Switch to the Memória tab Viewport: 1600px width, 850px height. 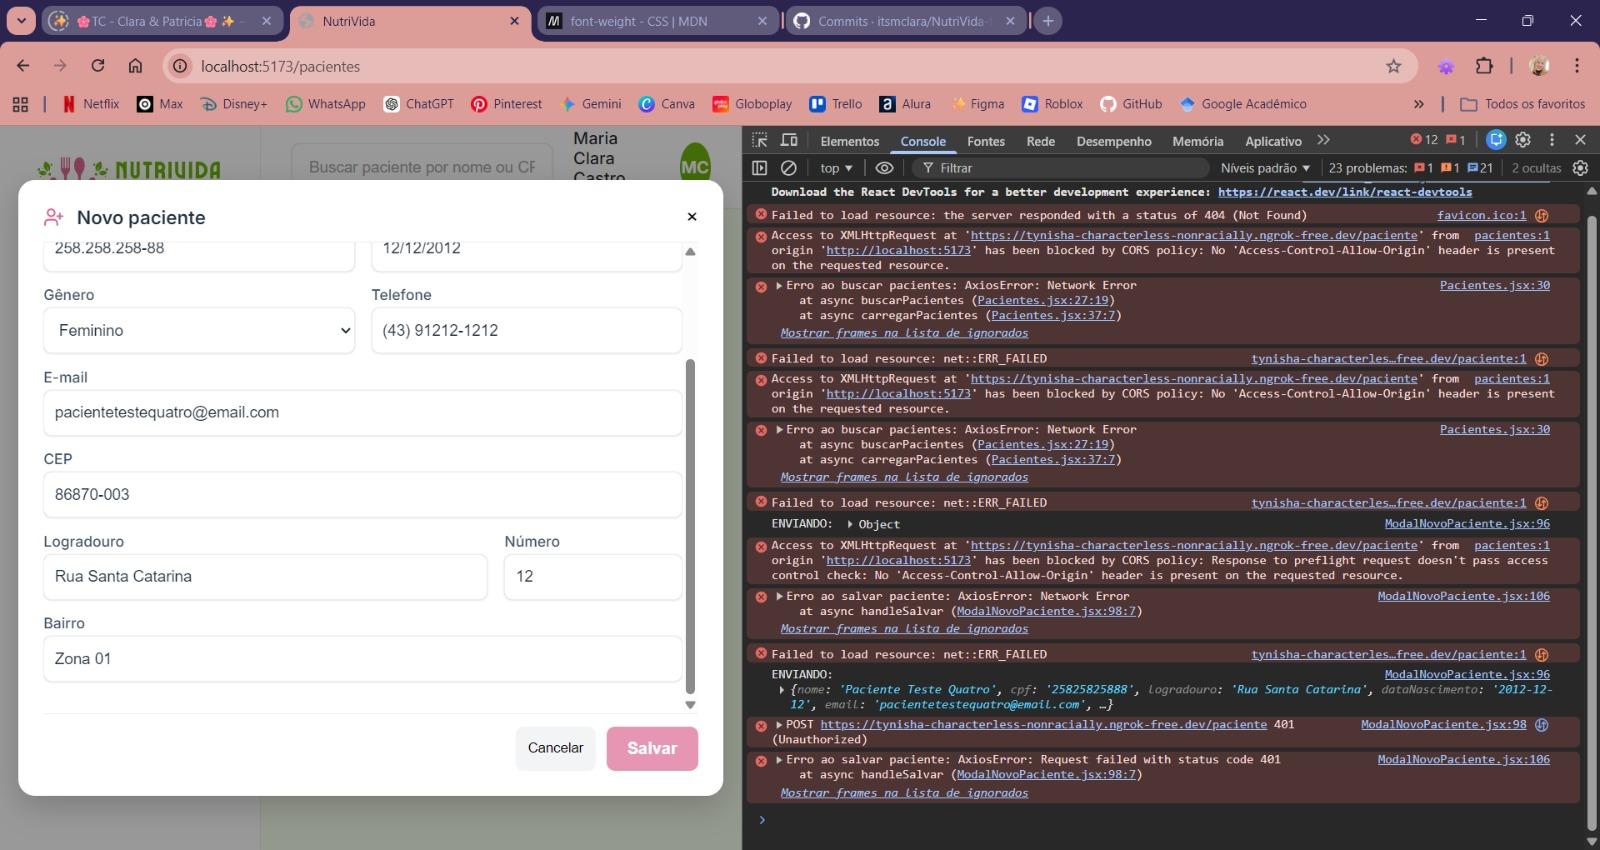coord(1198,141)
